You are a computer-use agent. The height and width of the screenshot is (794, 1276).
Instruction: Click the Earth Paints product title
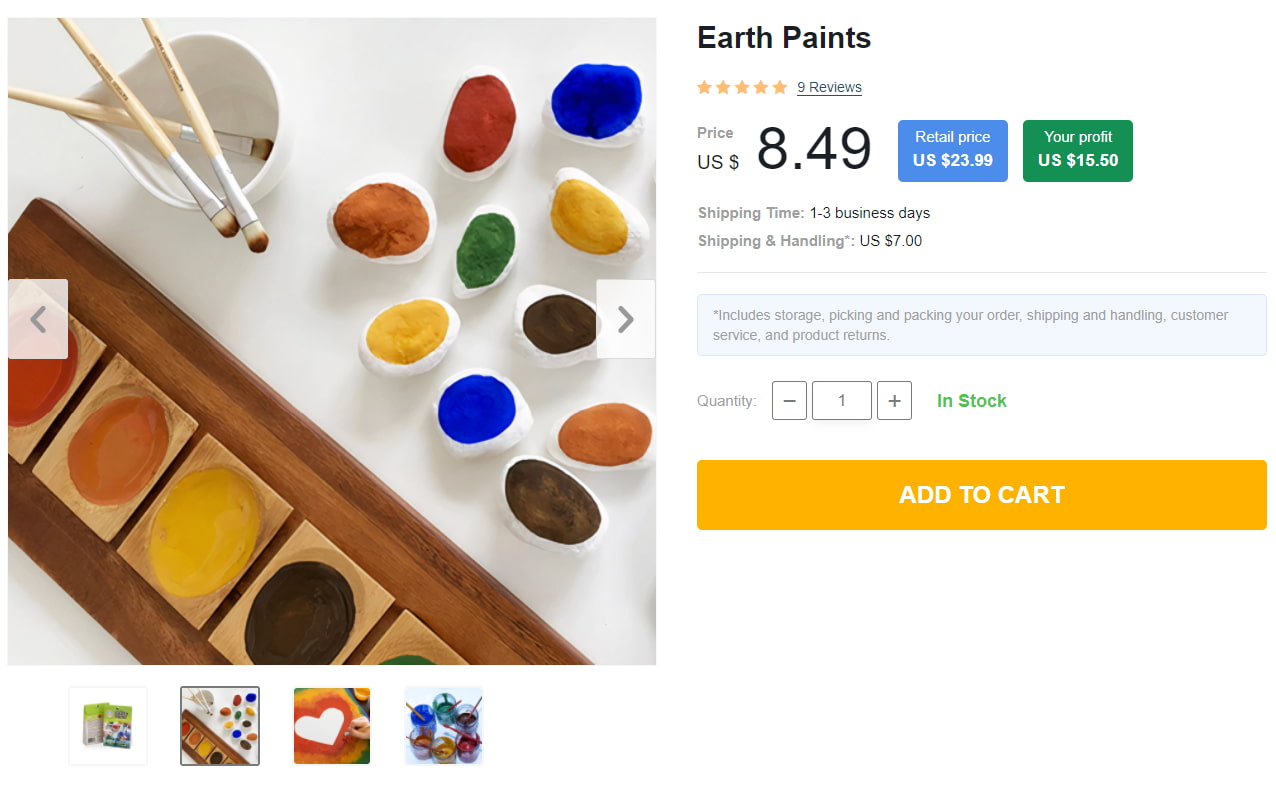(784, 37)
